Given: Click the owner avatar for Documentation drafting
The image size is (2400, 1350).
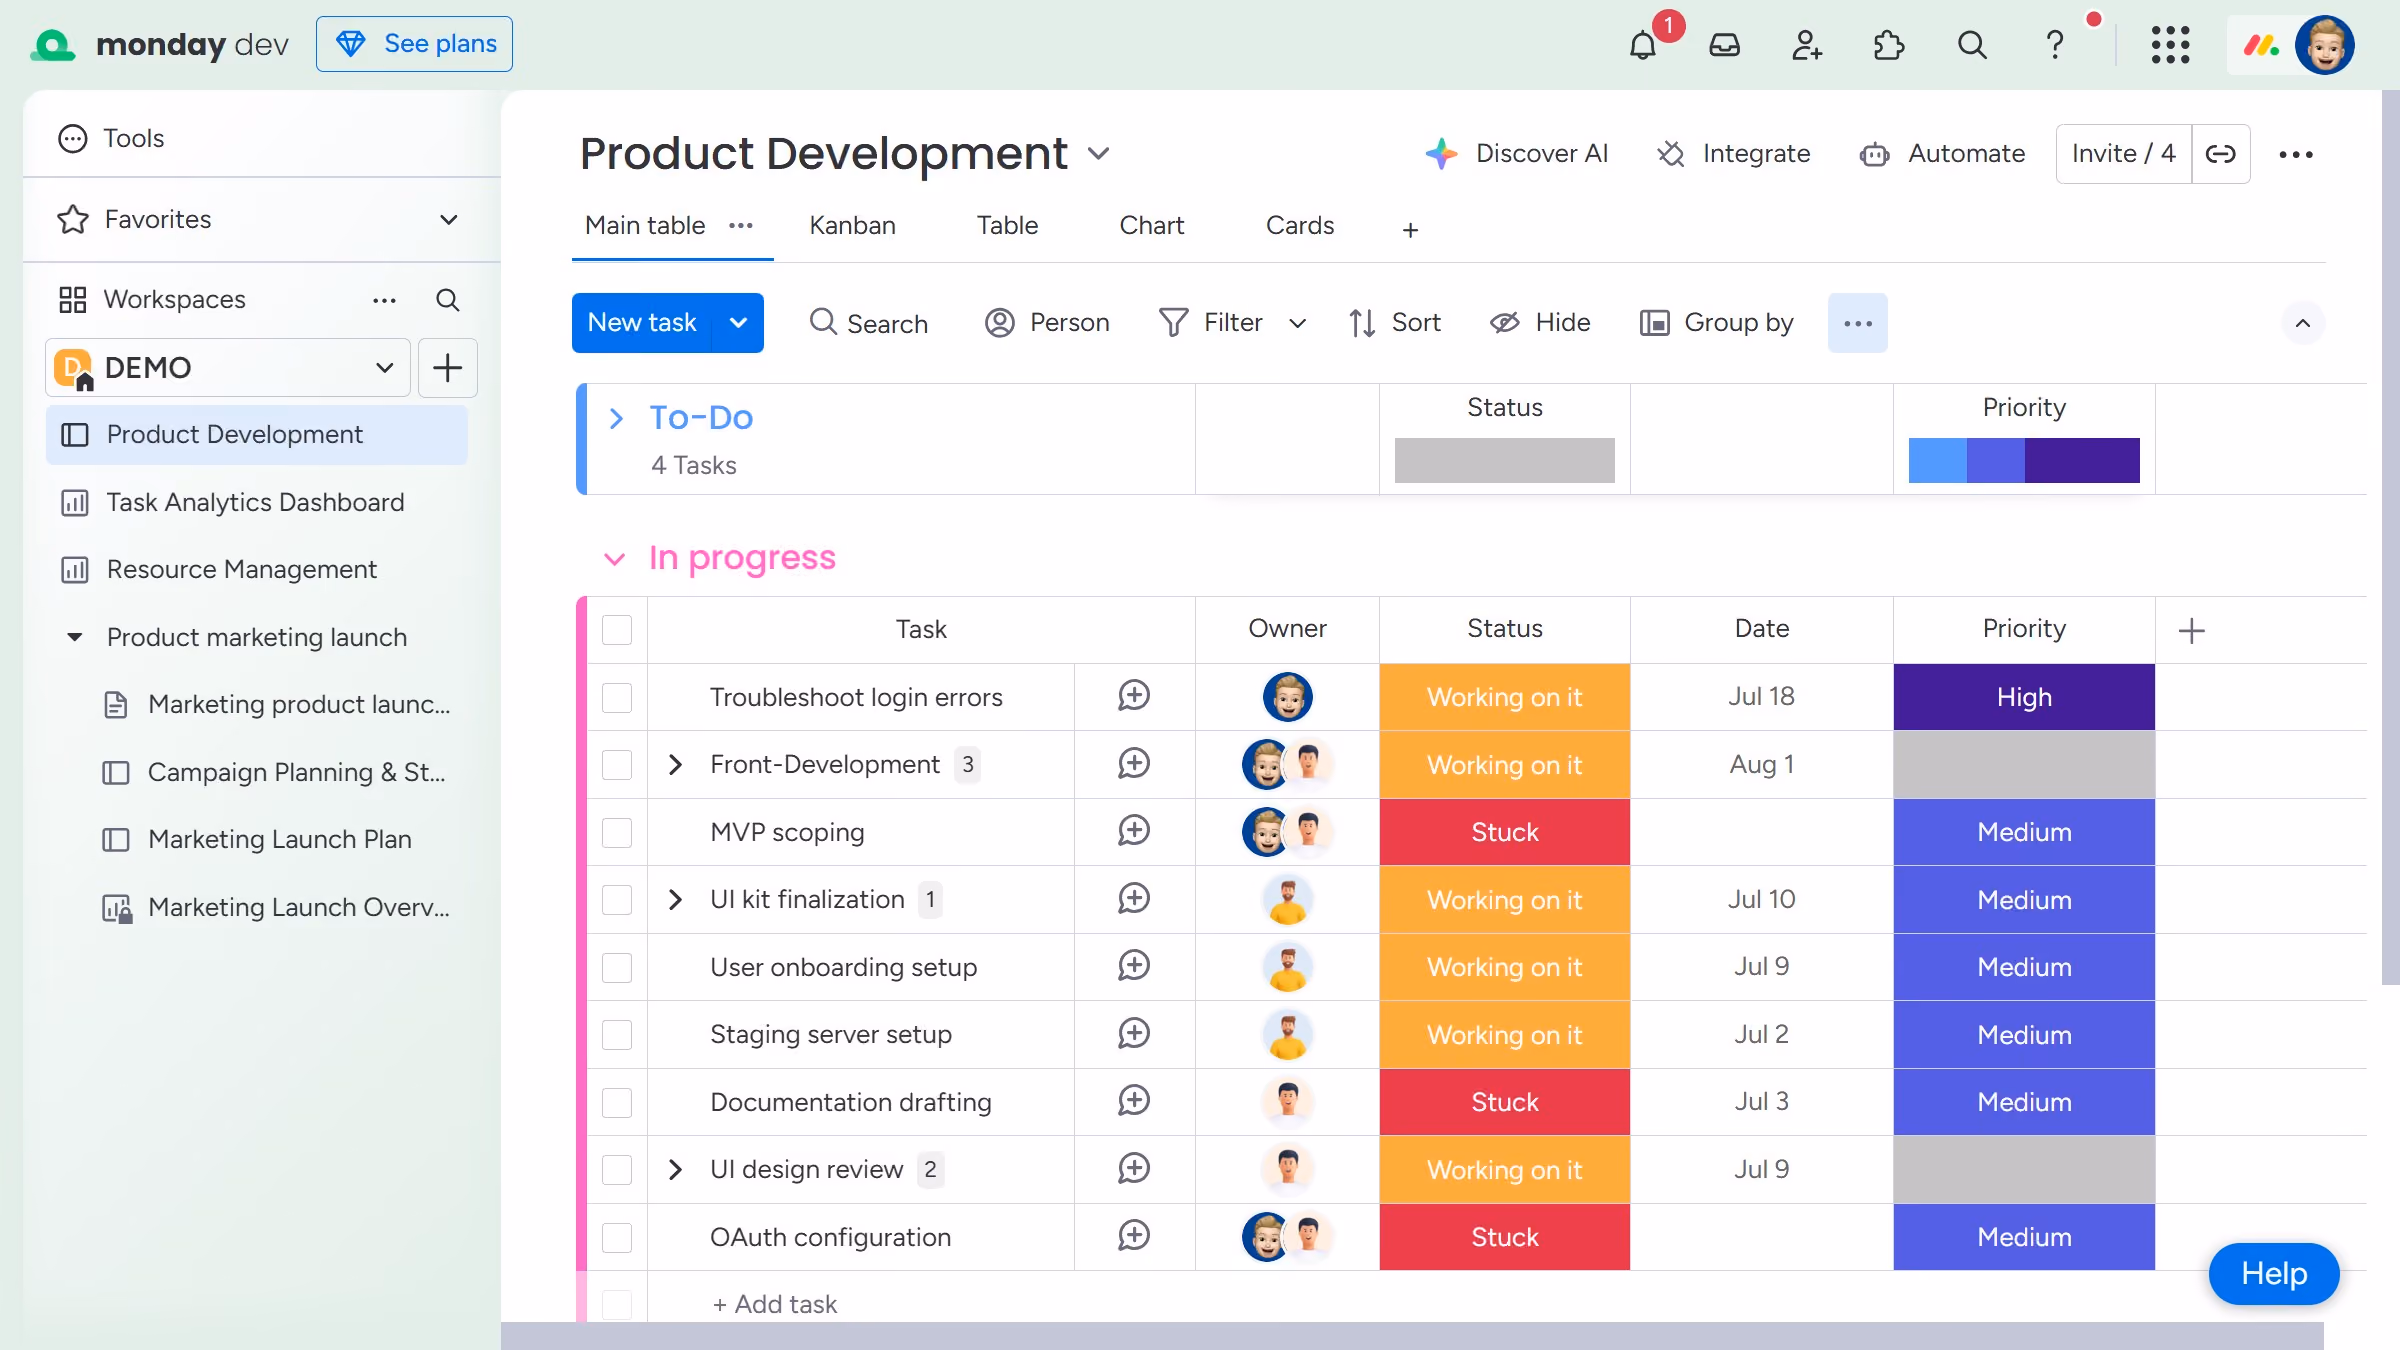Looking at the screenshot, I should click(1287, 1101).
